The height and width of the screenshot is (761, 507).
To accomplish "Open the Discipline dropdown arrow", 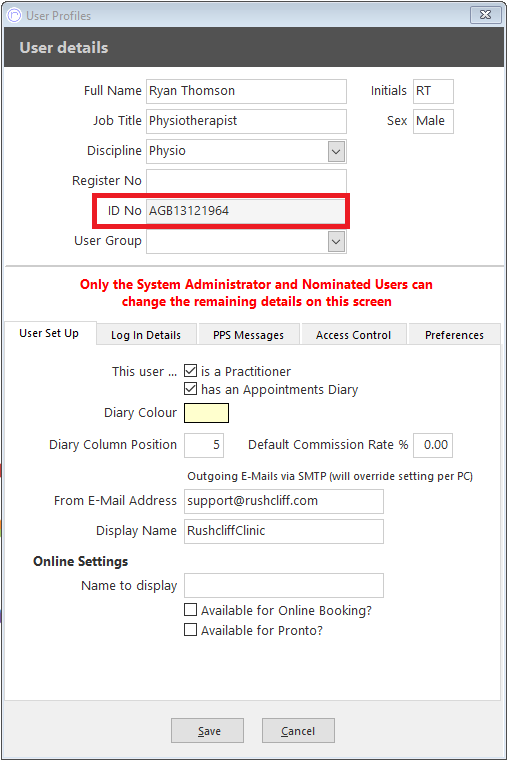I will coord(336,151).
